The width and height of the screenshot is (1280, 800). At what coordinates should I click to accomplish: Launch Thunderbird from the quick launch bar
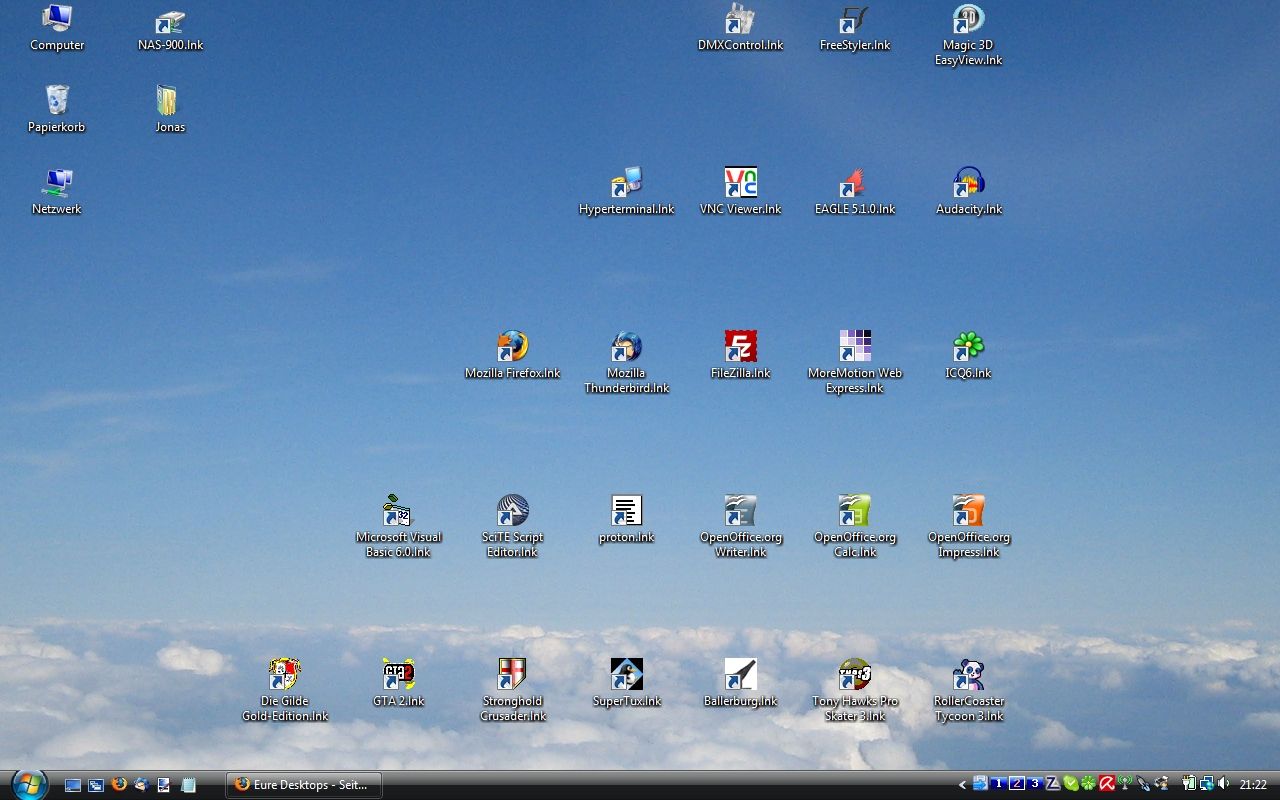click(x=142, y=785)
